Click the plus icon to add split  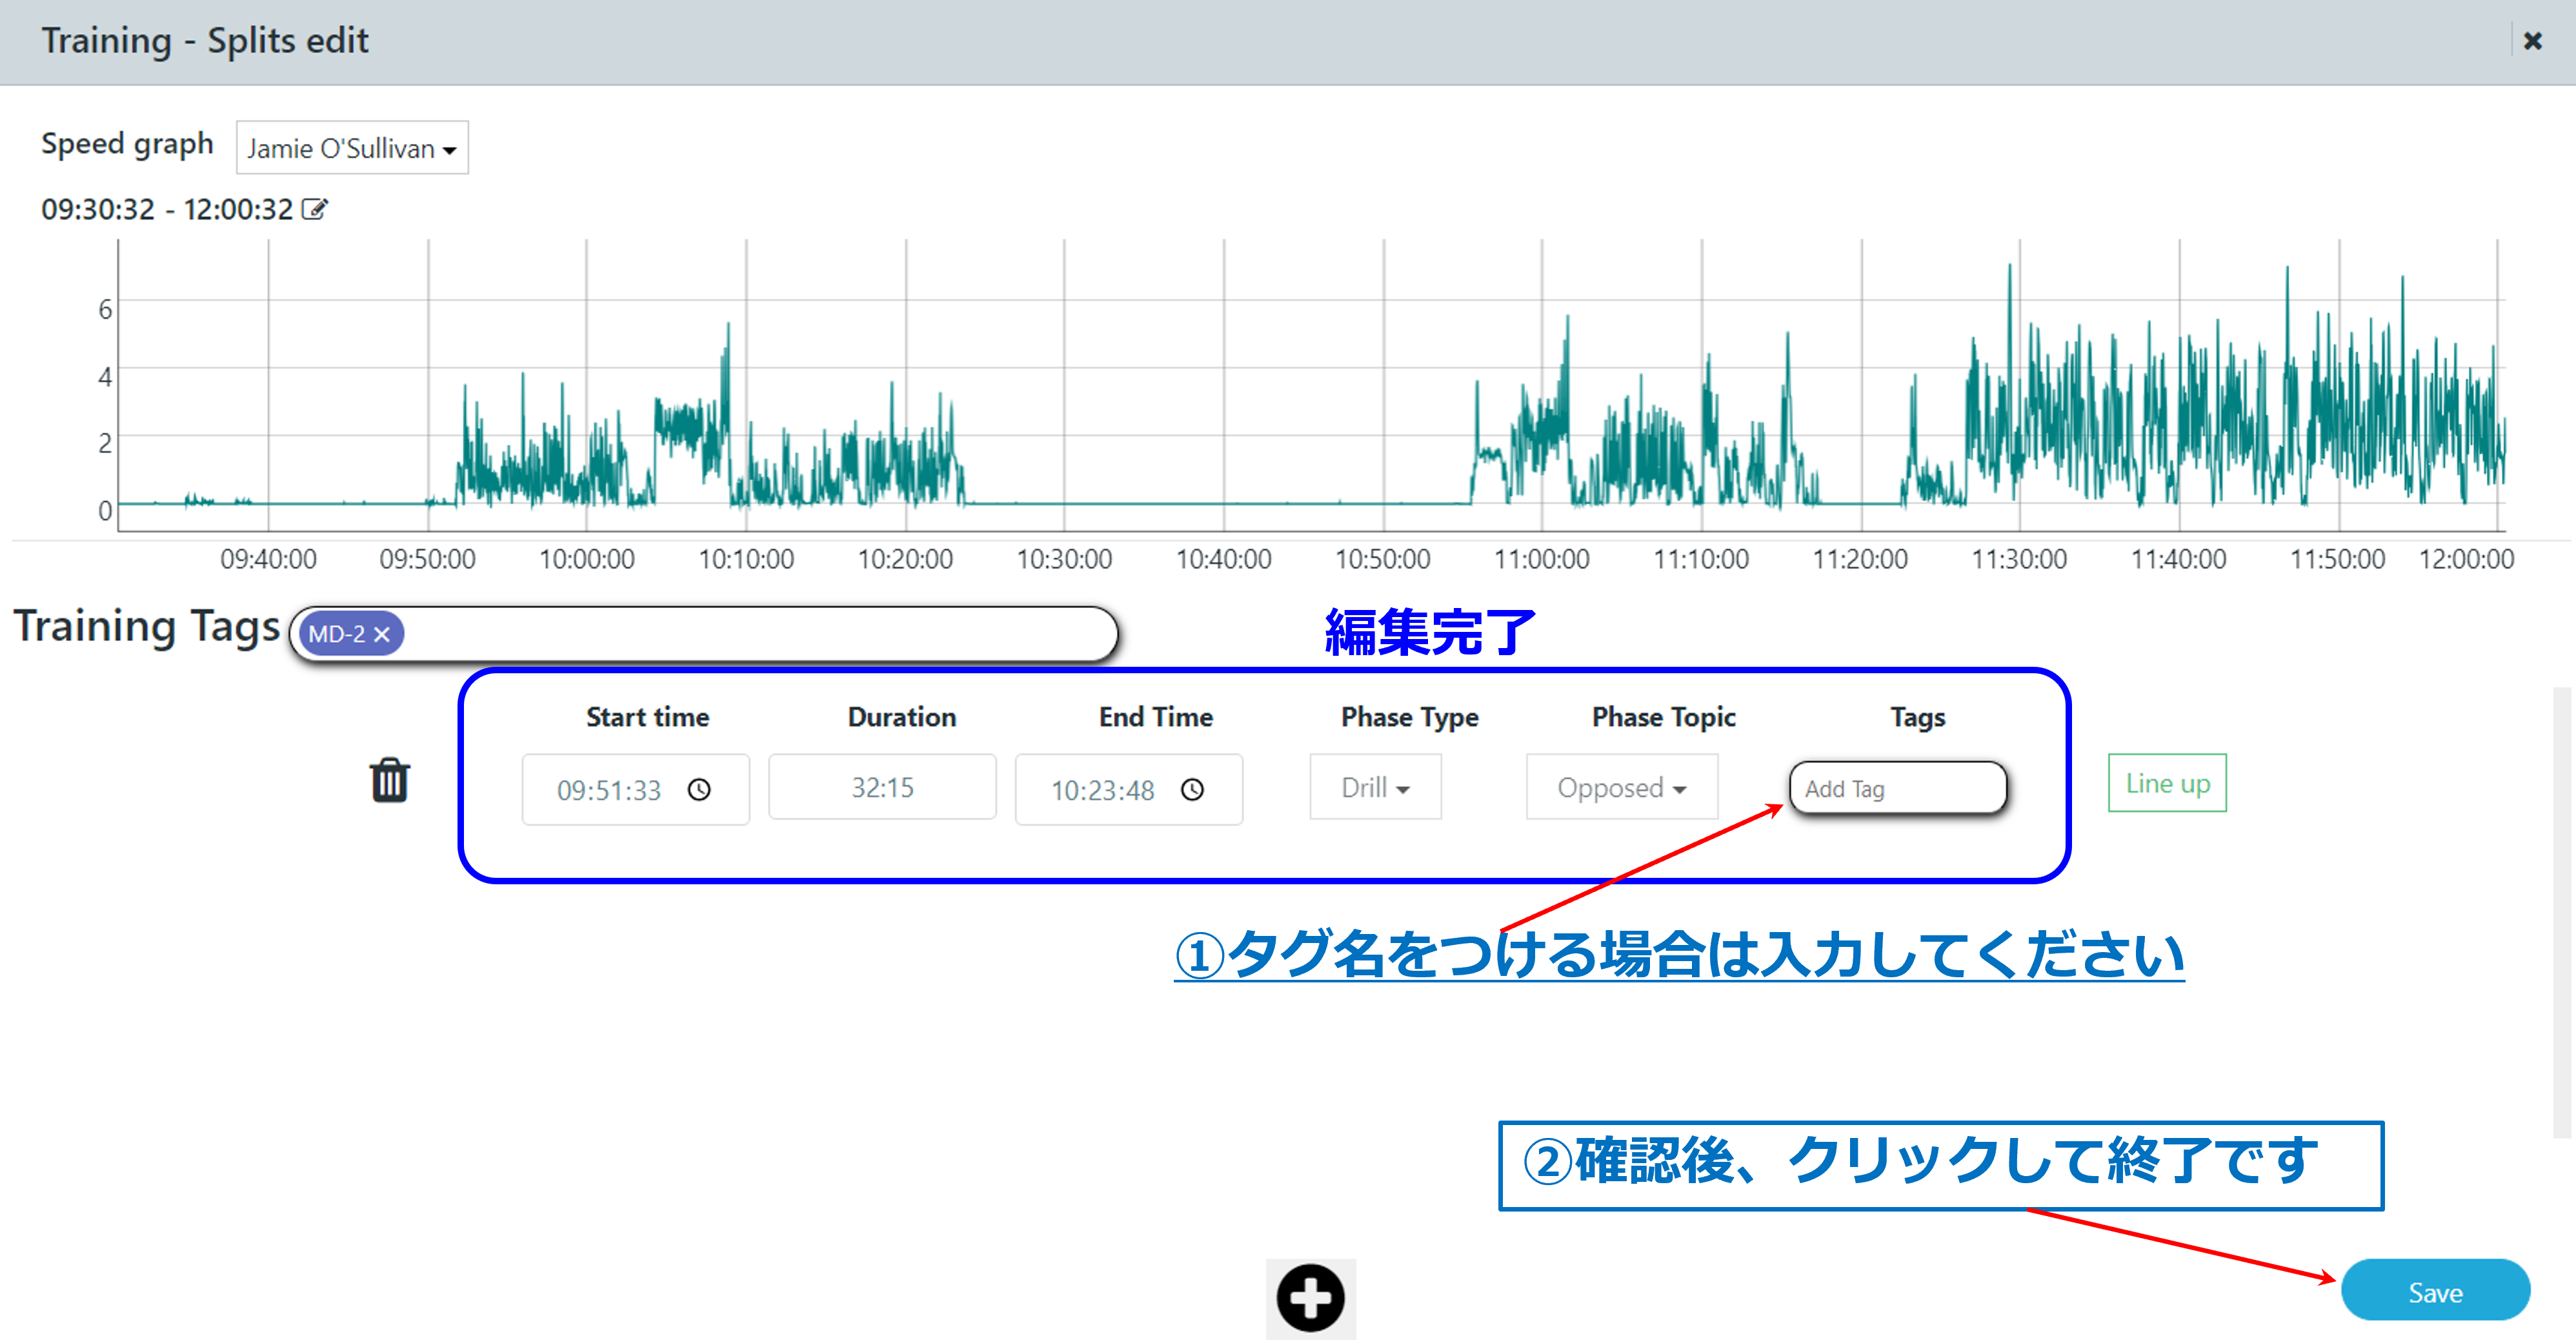pos(1310,1298)
